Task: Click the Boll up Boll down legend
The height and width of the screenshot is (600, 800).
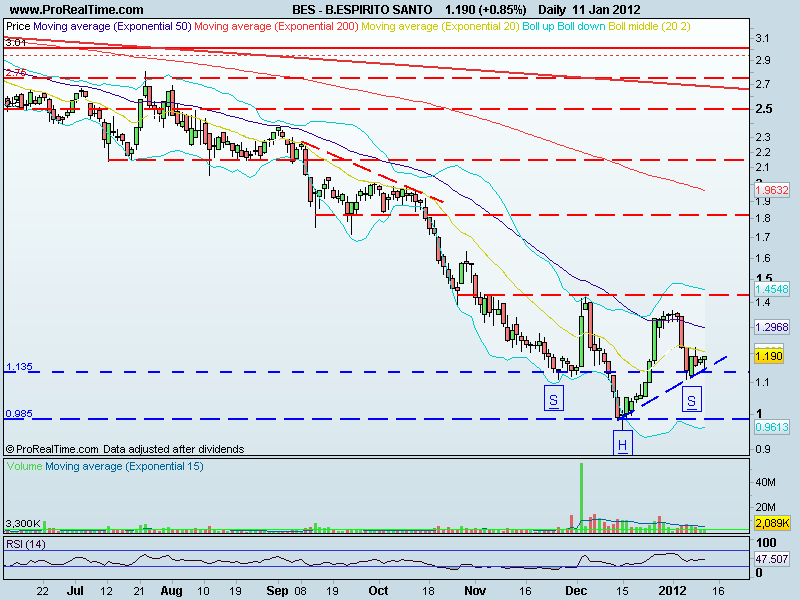Action: [x=564, y=26]
